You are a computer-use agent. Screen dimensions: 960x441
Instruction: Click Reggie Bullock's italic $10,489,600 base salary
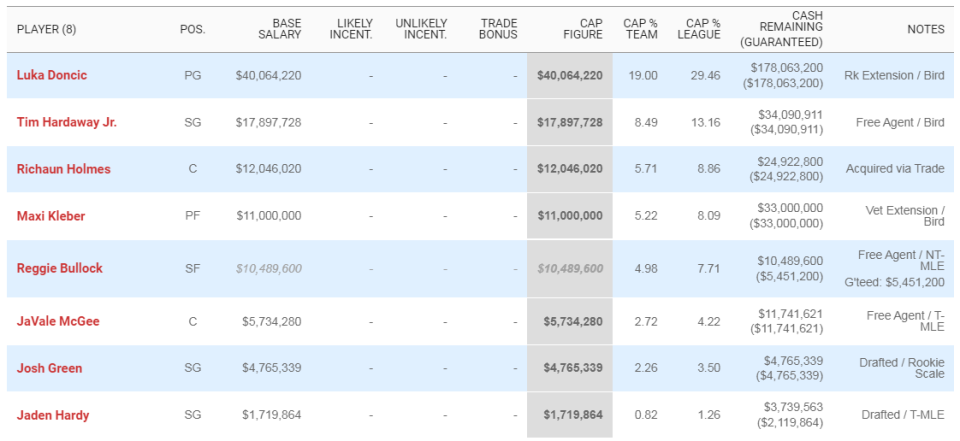pos(268,268)
